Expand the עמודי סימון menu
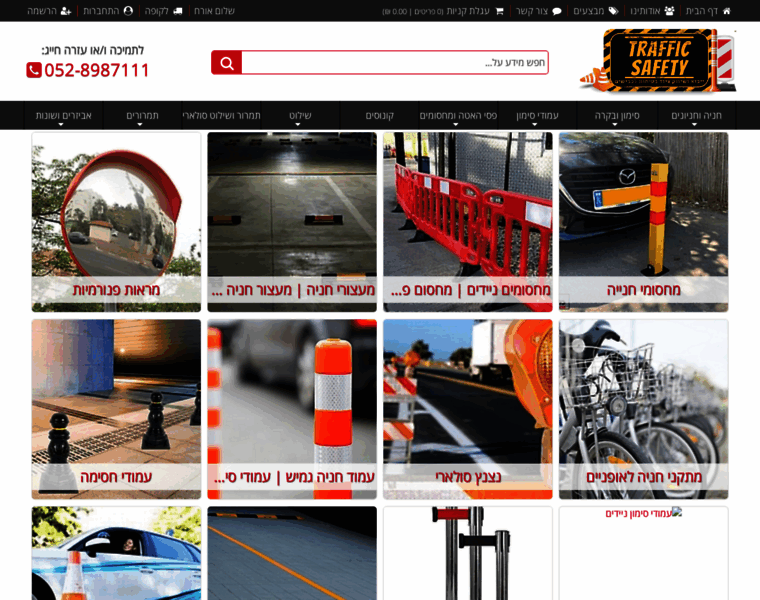This screenshot has height=600, width=760. [537, 116]
